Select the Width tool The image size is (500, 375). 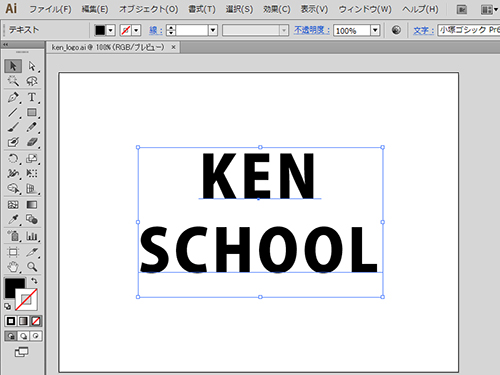tap(13, 173)
